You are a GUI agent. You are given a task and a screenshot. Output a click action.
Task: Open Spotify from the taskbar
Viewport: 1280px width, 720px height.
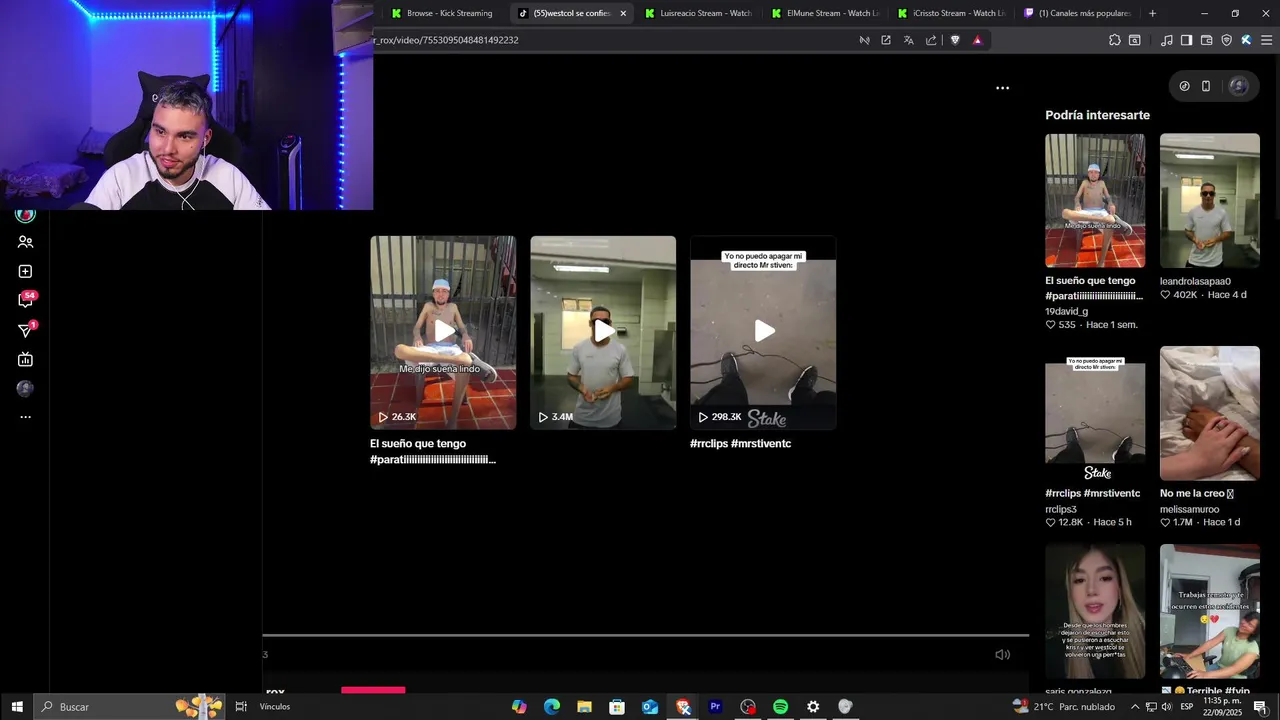coord(780,707)
